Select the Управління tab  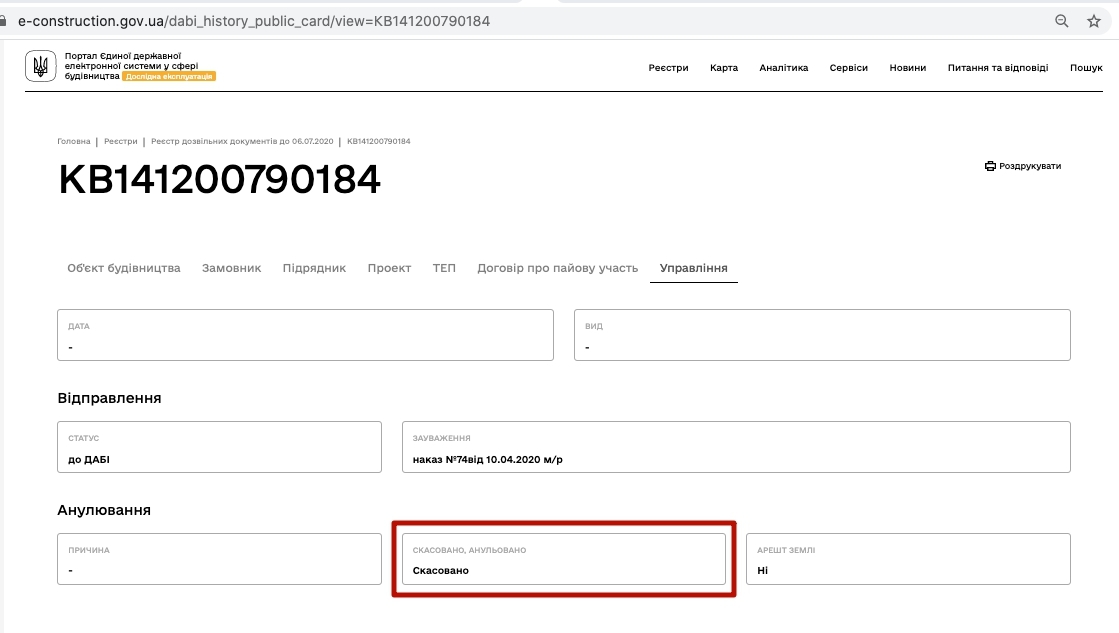(x=693, y=268)
